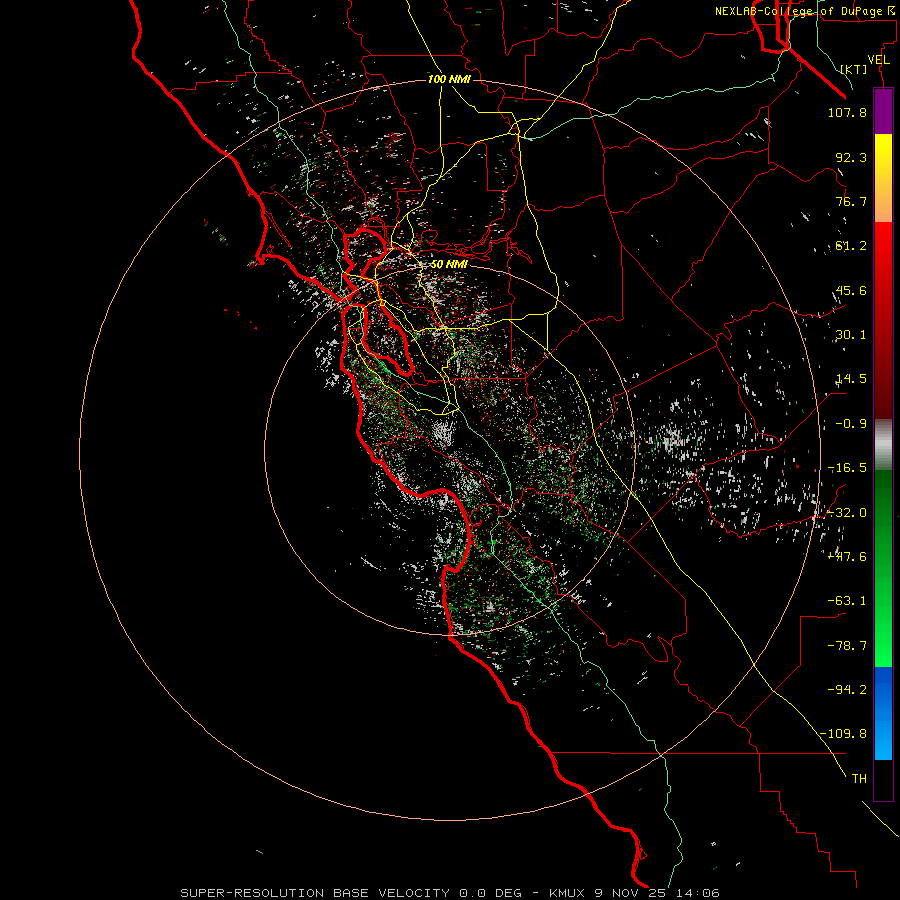The height and width of the screenshot is (900, 900).
Task: Select the 45.6 scale value
Action: pyautogui.click(x=851, y=290)
